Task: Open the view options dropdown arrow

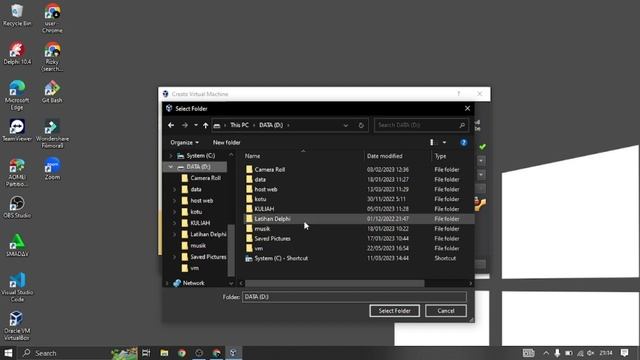Action: 444,142
